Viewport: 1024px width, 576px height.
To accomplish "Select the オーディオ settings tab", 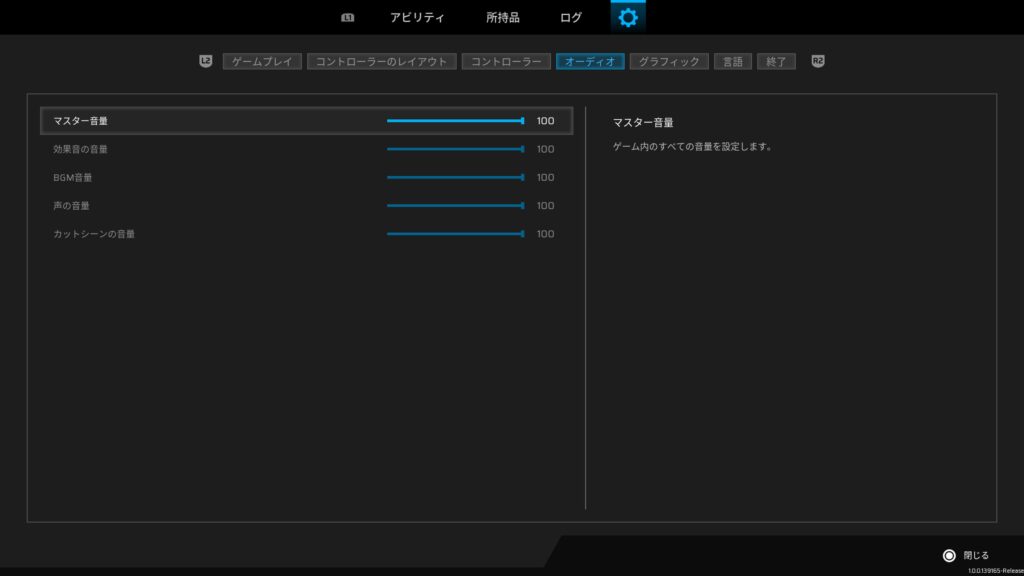I will coord(590,61).
